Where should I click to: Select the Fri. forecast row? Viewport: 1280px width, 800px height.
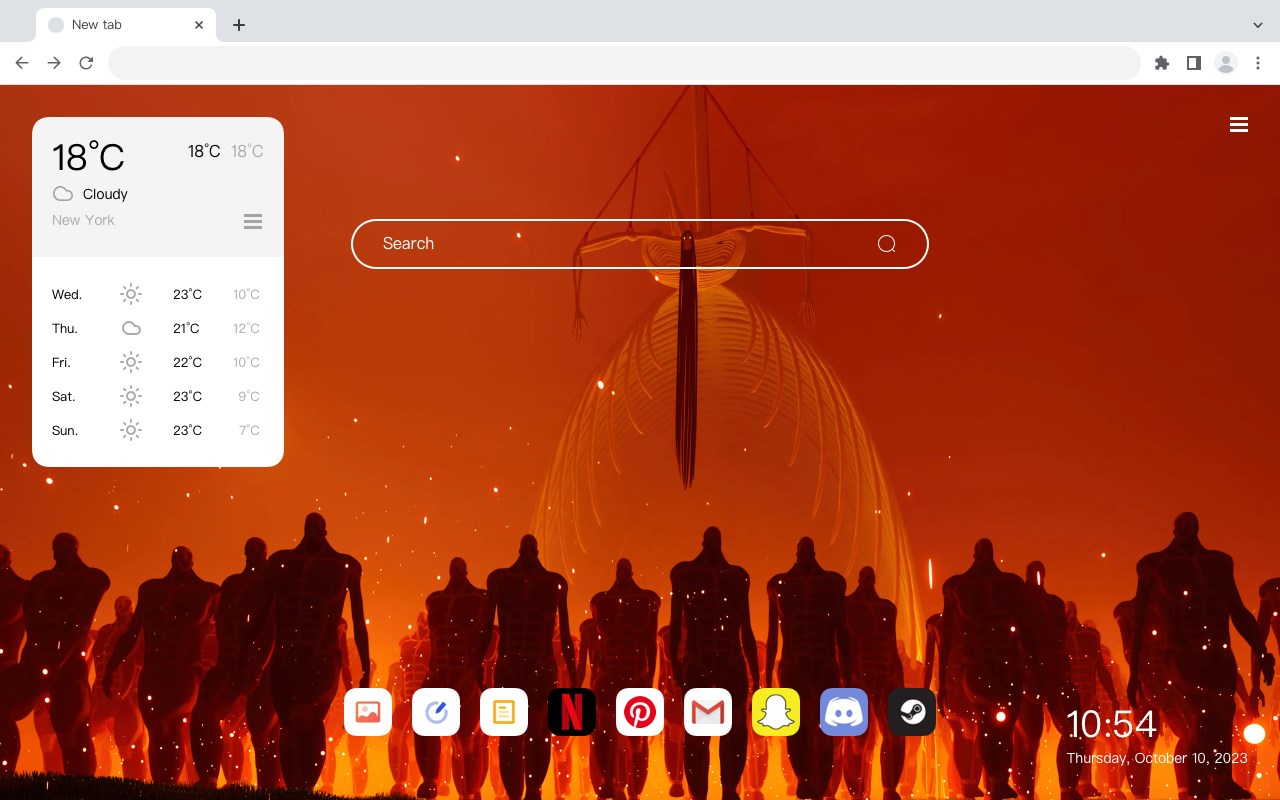point(157,362)
